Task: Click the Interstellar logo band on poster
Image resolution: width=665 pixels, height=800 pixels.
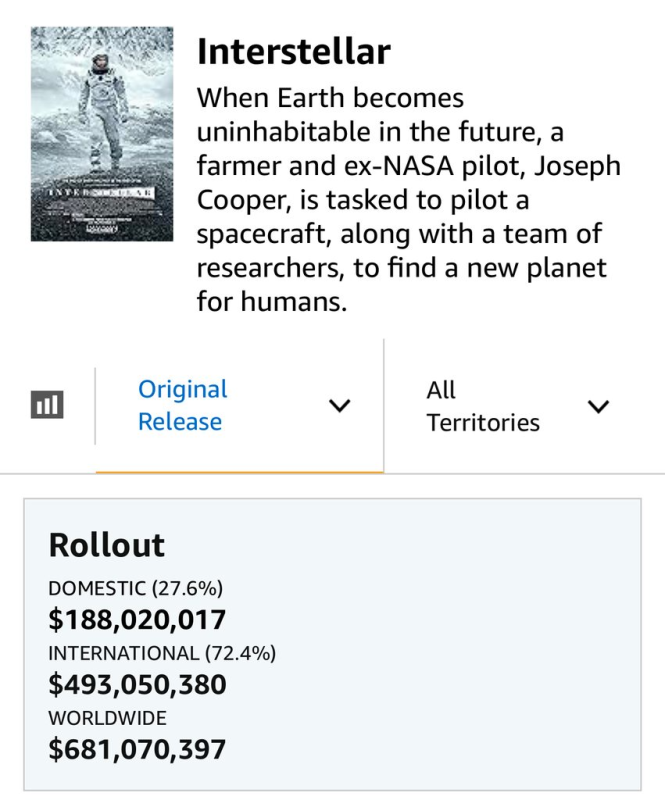Action: [94, 190]
